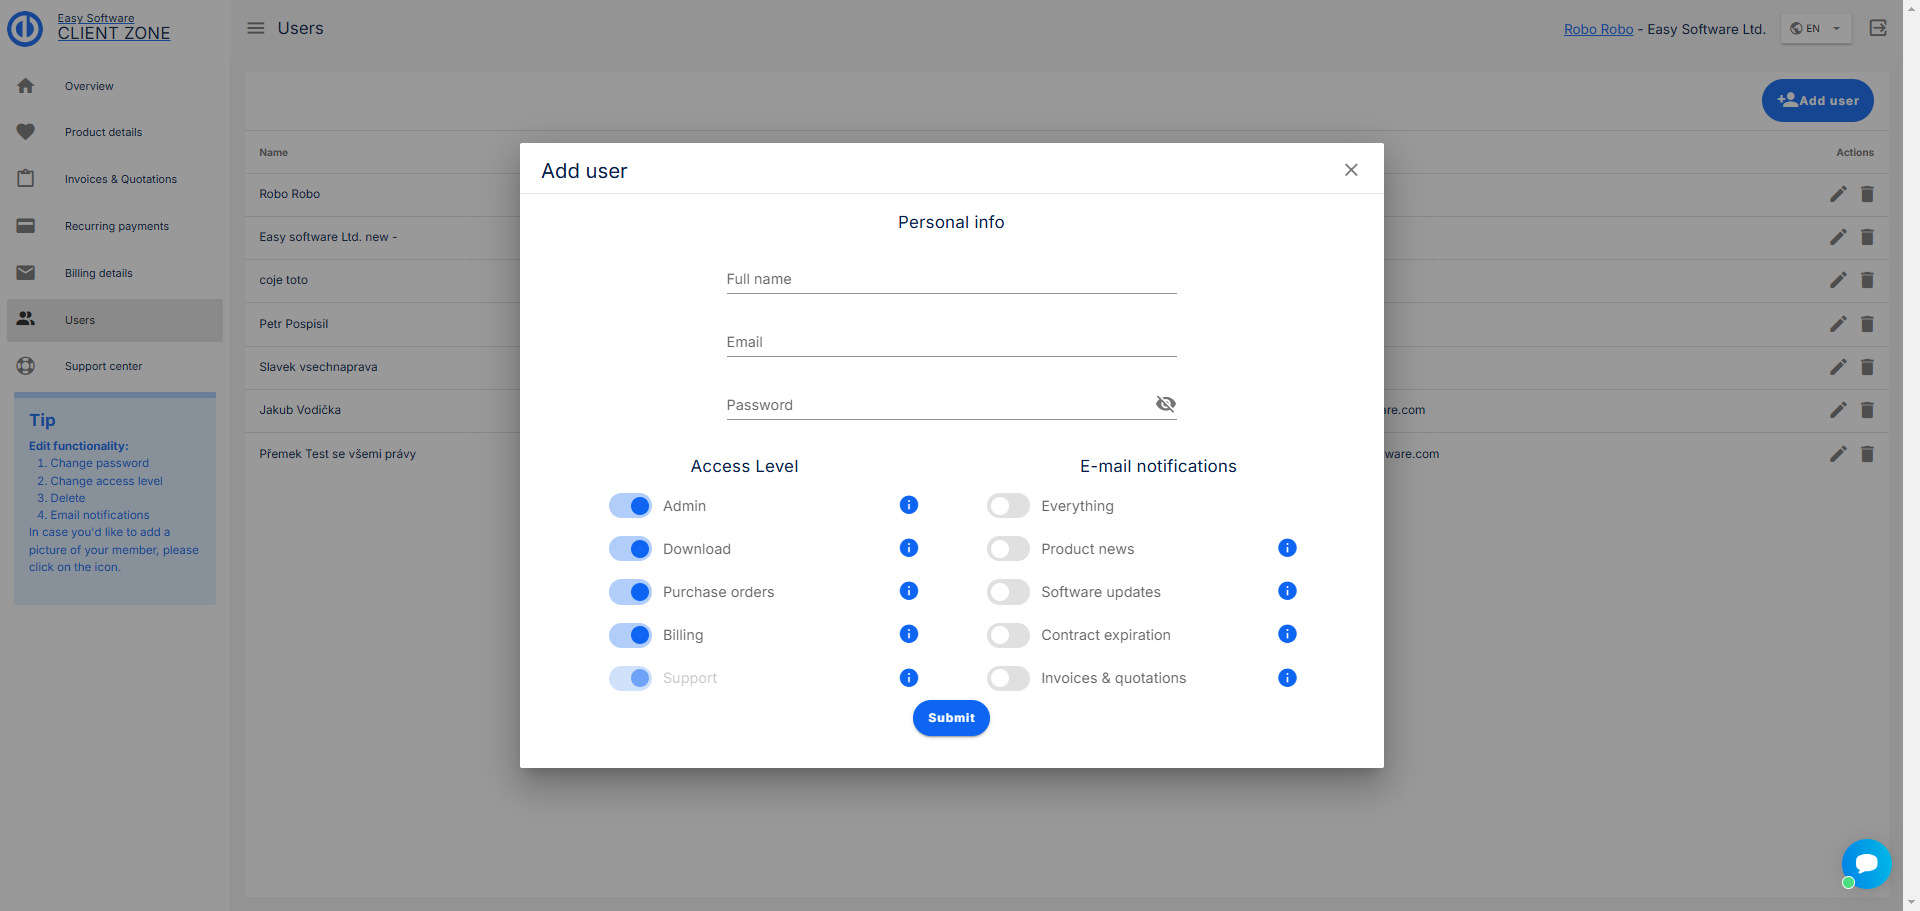Click the info icon next to Admin
Image resolution: width=1920 pixels, height=911 pixels.
click(x=908, y=505)
